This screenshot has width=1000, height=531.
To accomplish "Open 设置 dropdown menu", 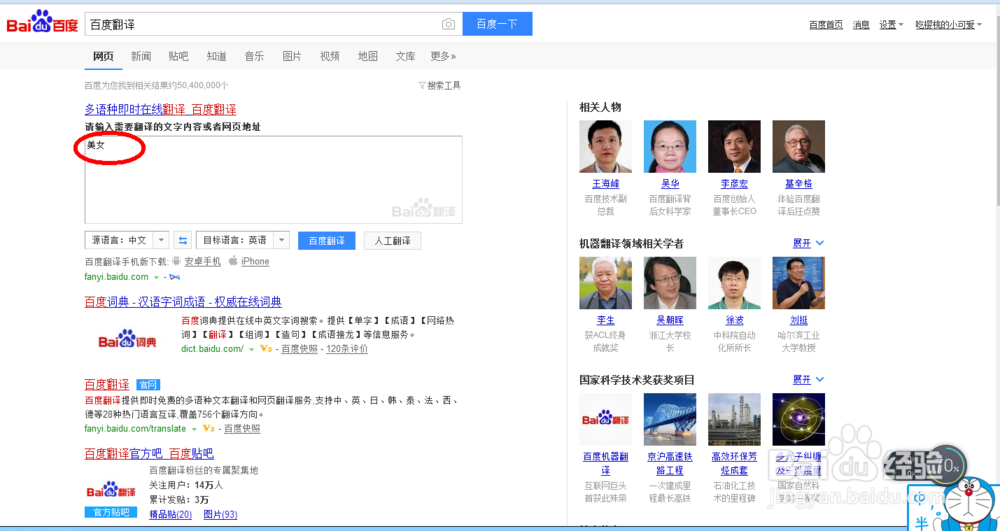I will 891,25.
